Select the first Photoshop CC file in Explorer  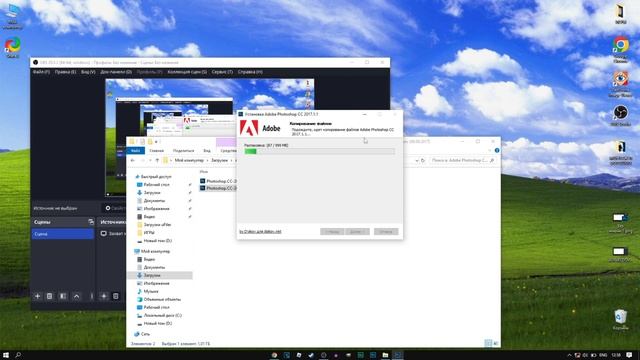click(218, 181)
